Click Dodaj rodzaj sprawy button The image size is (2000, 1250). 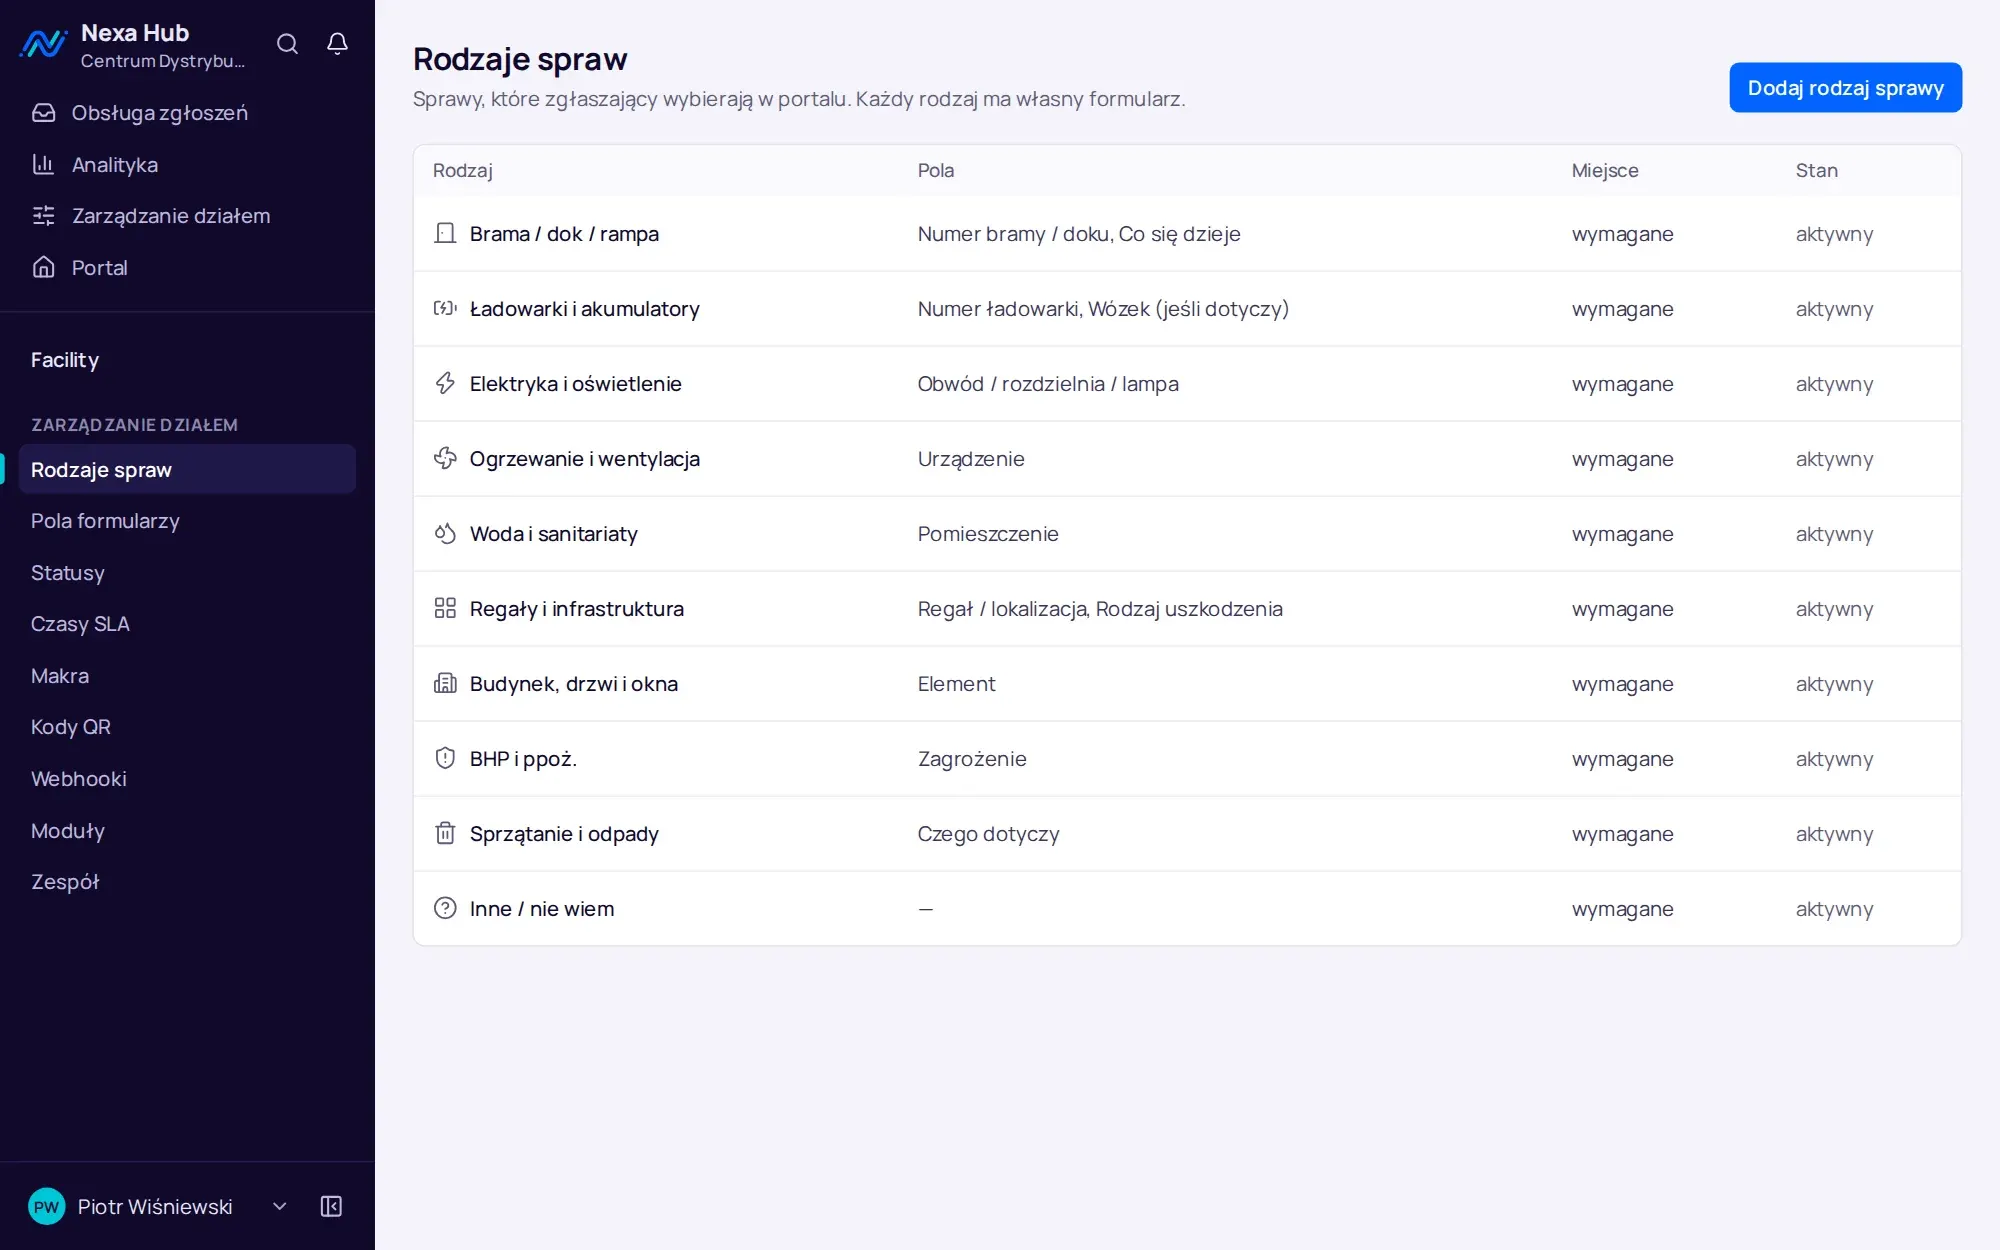(x=1845, y=88)
